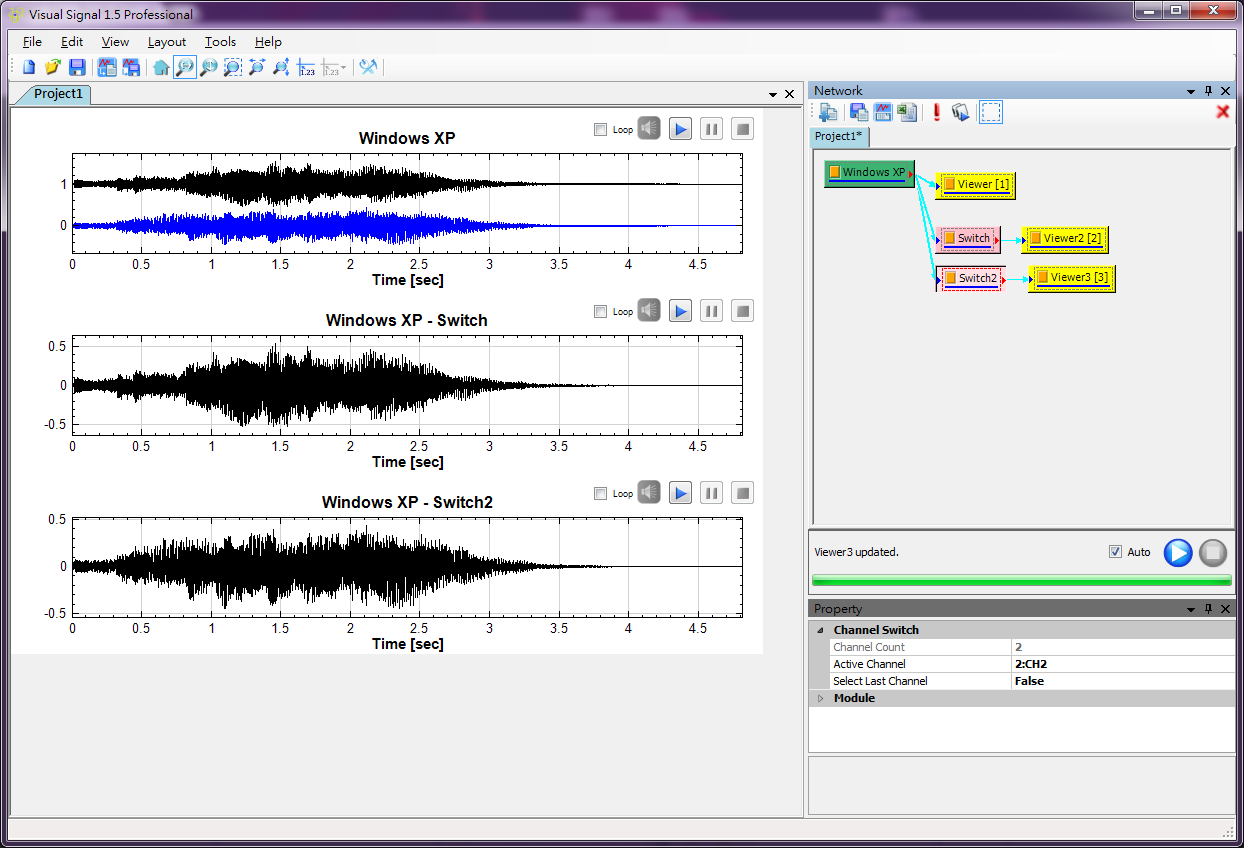Select the Project1 tab in the viewer area

click(x=57, y=94)
